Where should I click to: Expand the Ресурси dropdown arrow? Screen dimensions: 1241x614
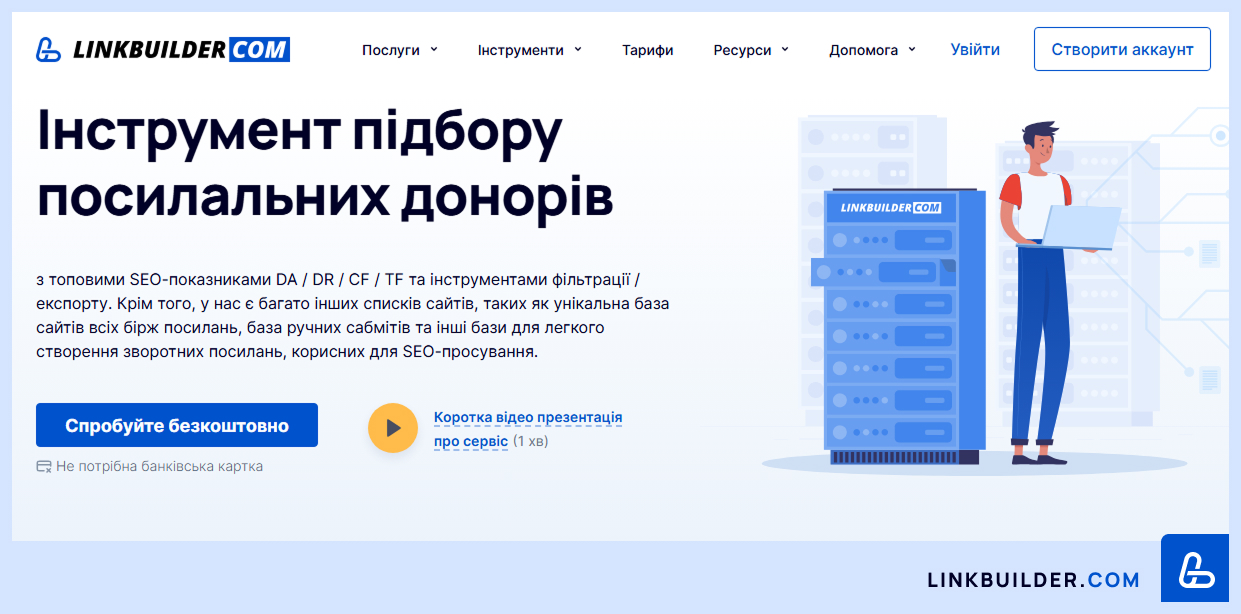[785, 49]
